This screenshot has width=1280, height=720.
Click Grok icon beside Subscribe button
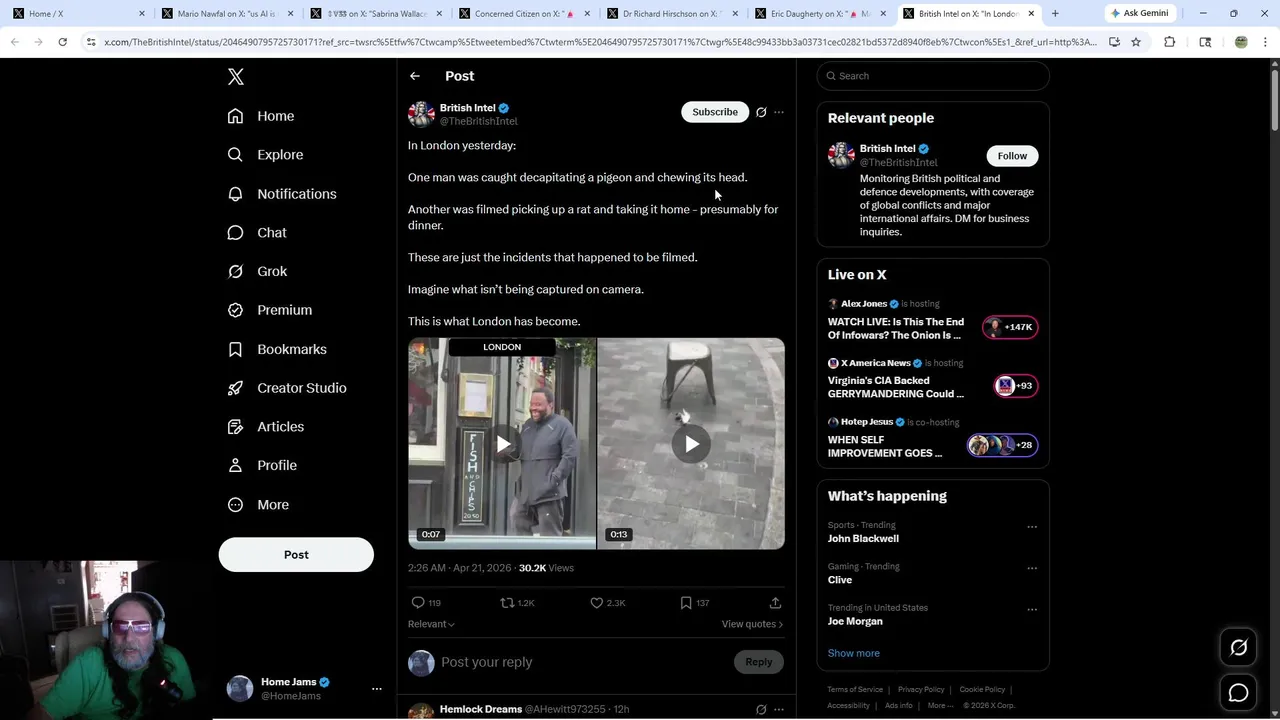click(761, 112)
